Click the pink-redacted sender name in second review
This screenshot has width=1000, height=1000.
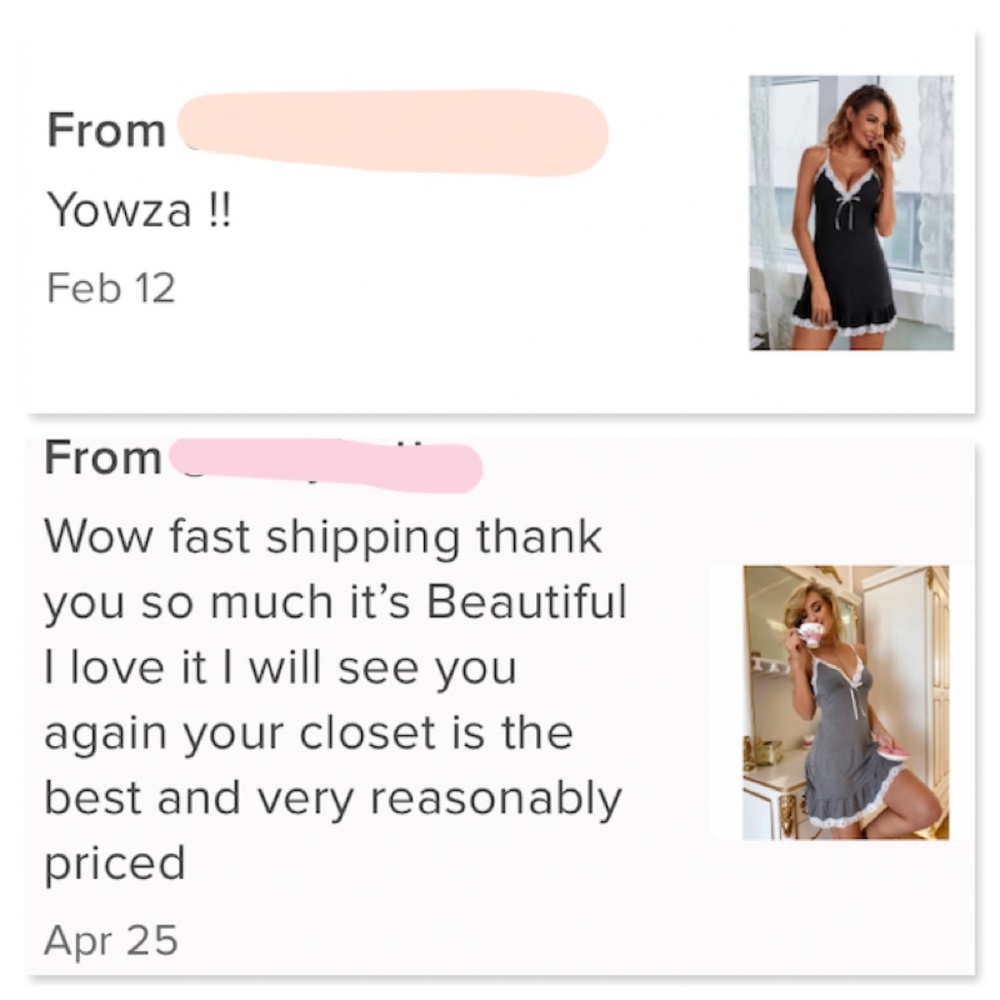(x=325, y=465)
